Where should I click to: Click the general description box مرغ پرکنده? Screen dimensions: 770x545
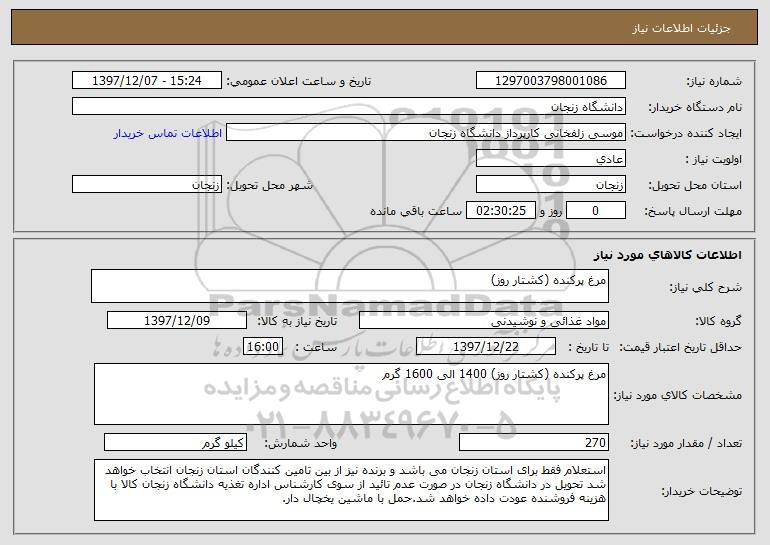(350, 286)
